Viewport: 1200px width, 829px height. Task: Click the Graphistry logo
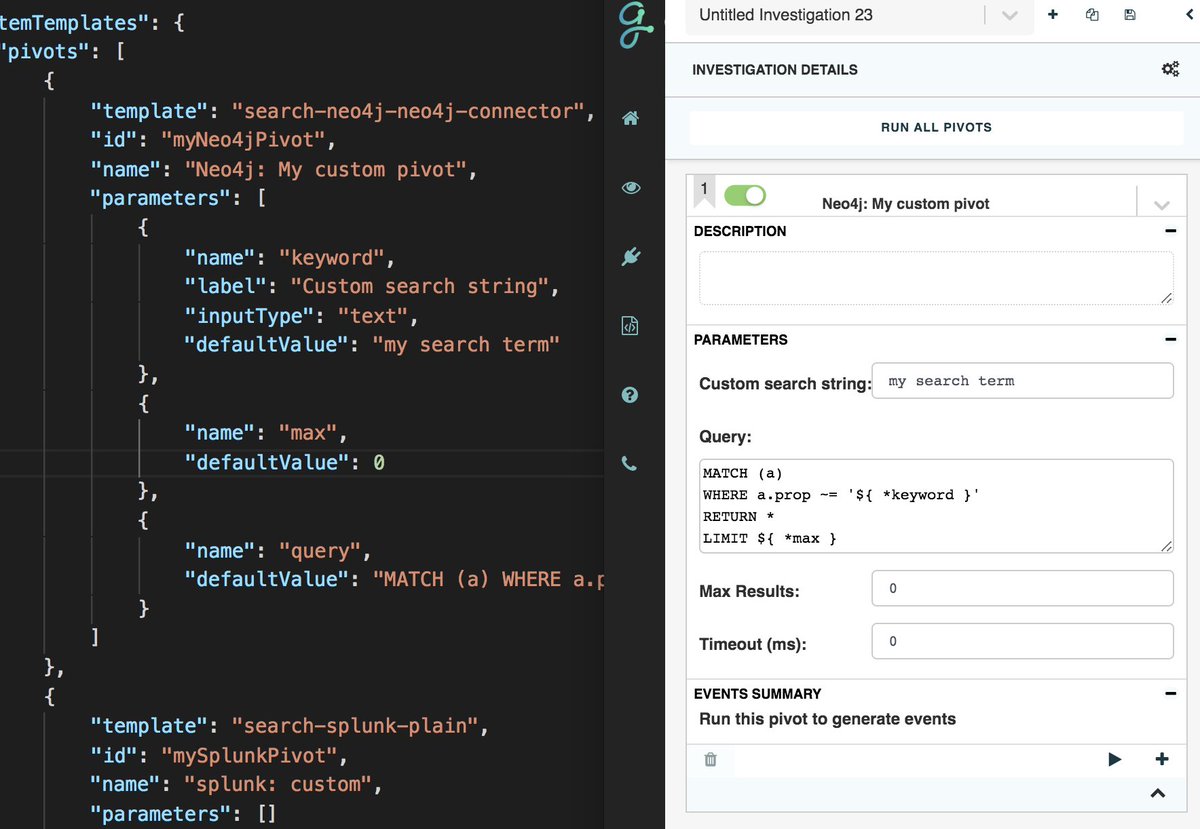tap(634, 24)
